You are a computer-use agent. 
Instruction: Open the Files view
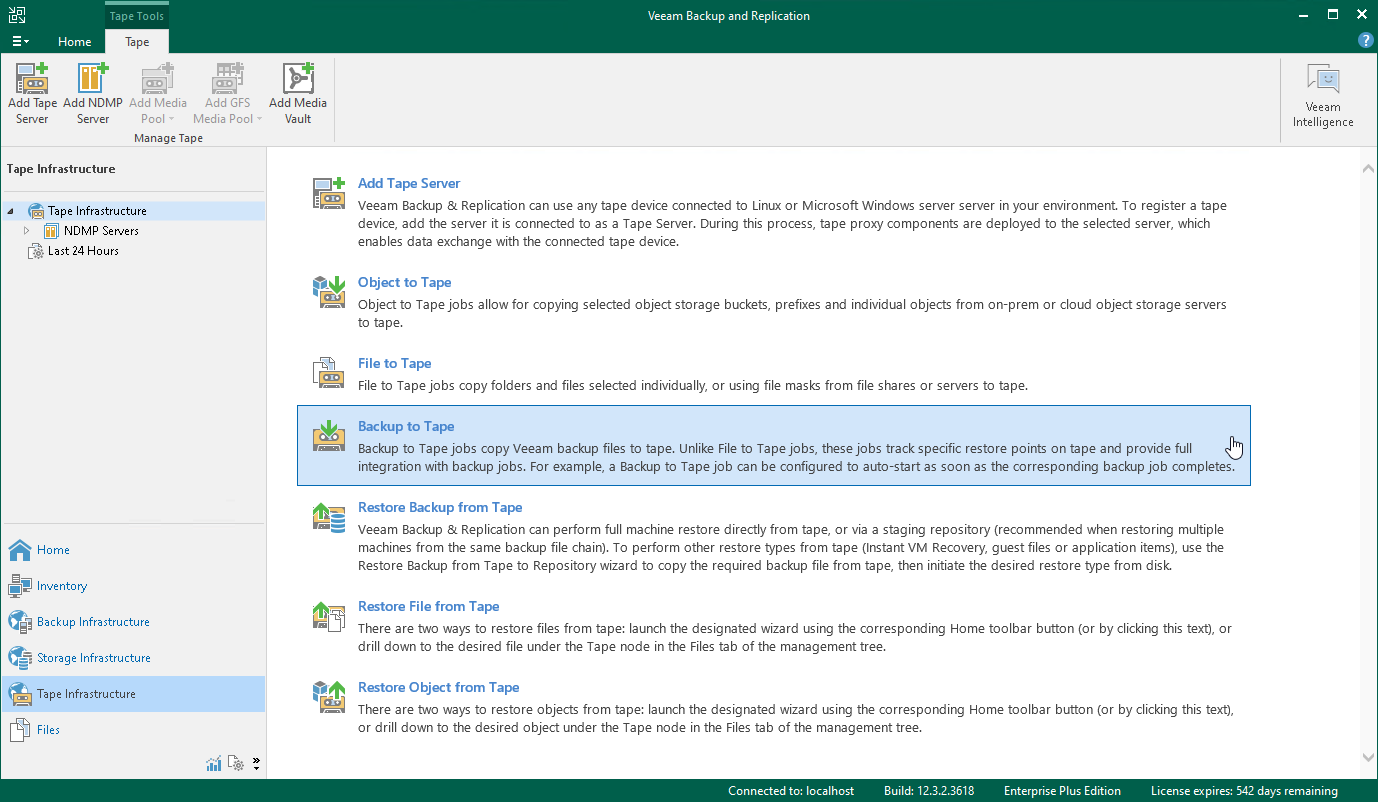(x=133, y=730)
